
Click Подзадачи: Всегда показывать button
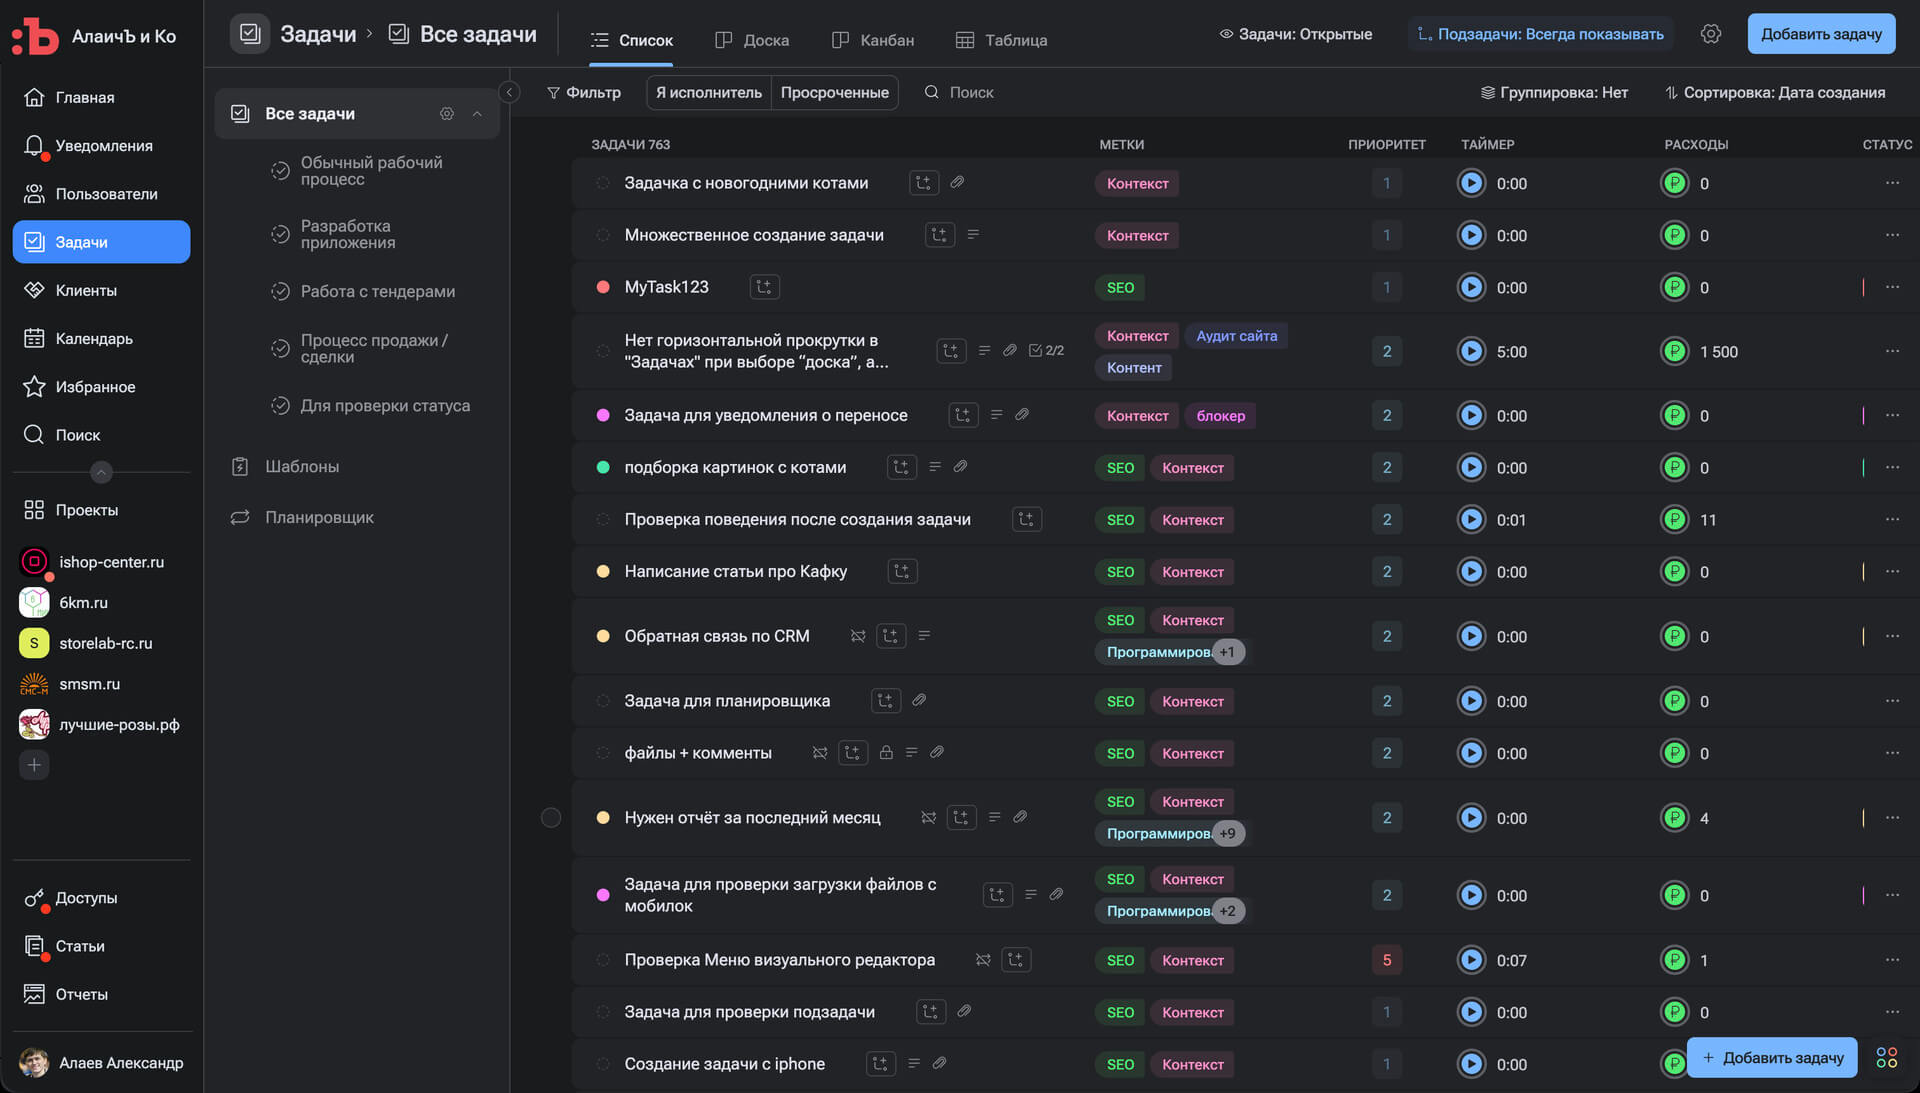pyautogui.click(x=1540, y=34)
